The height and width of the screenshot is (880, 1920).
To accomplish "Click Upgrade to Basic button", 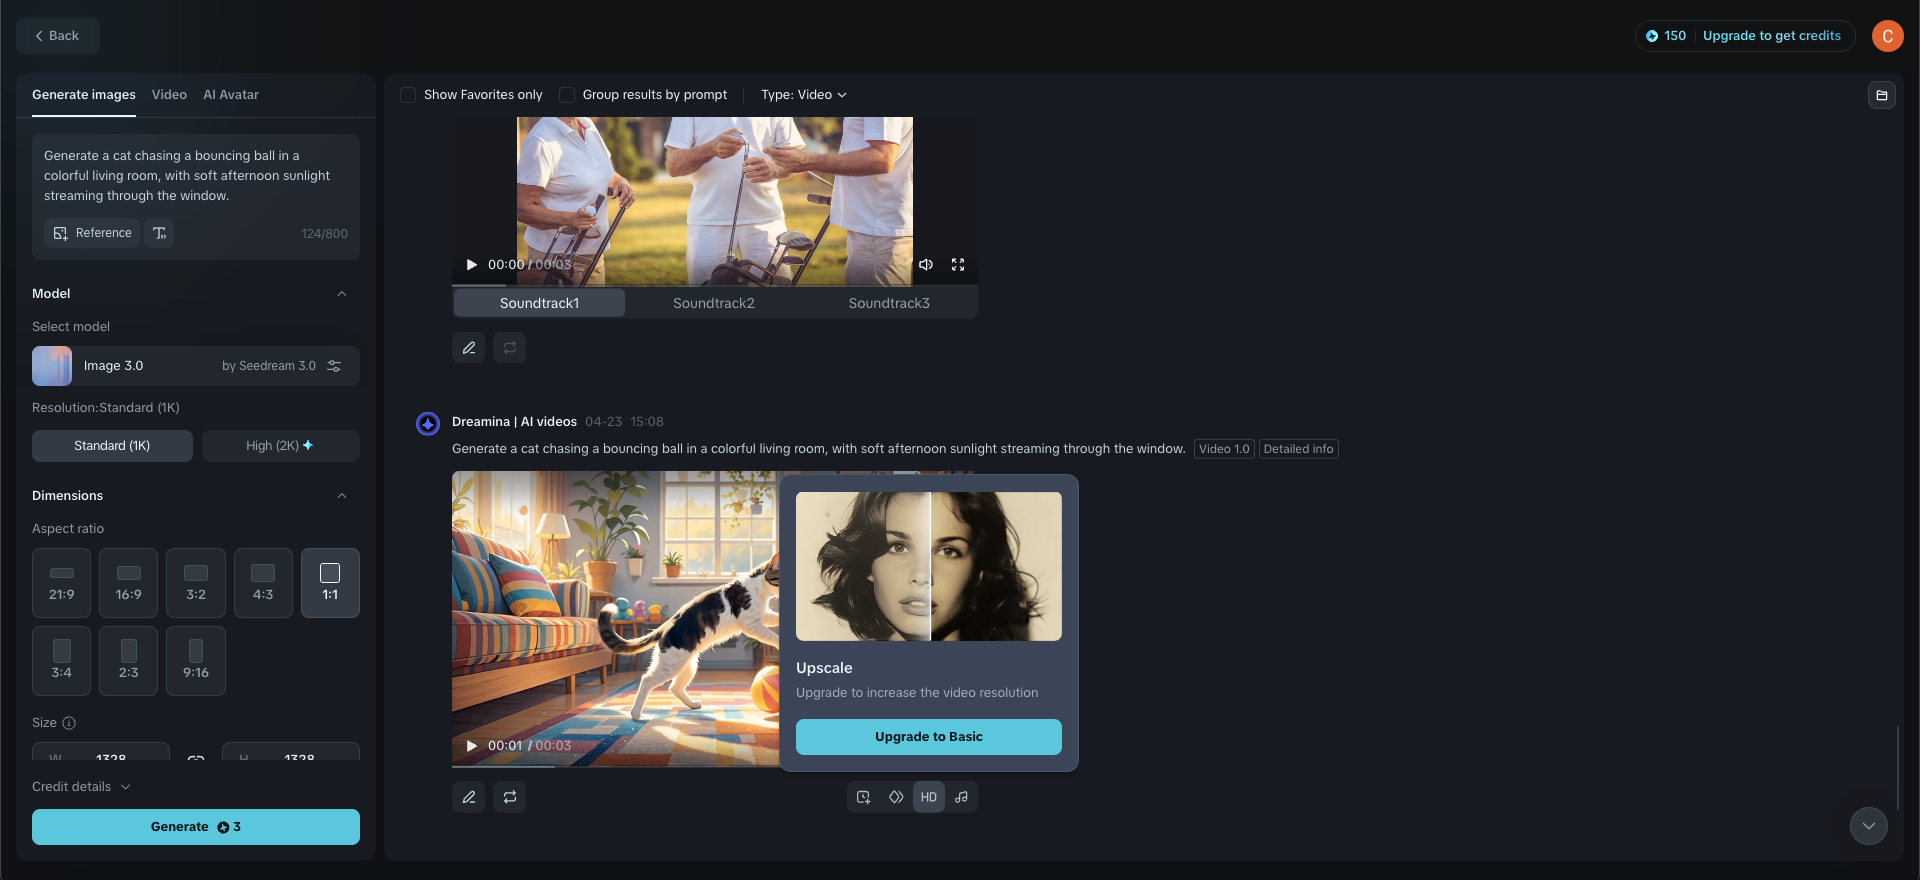I will point(929,737).
